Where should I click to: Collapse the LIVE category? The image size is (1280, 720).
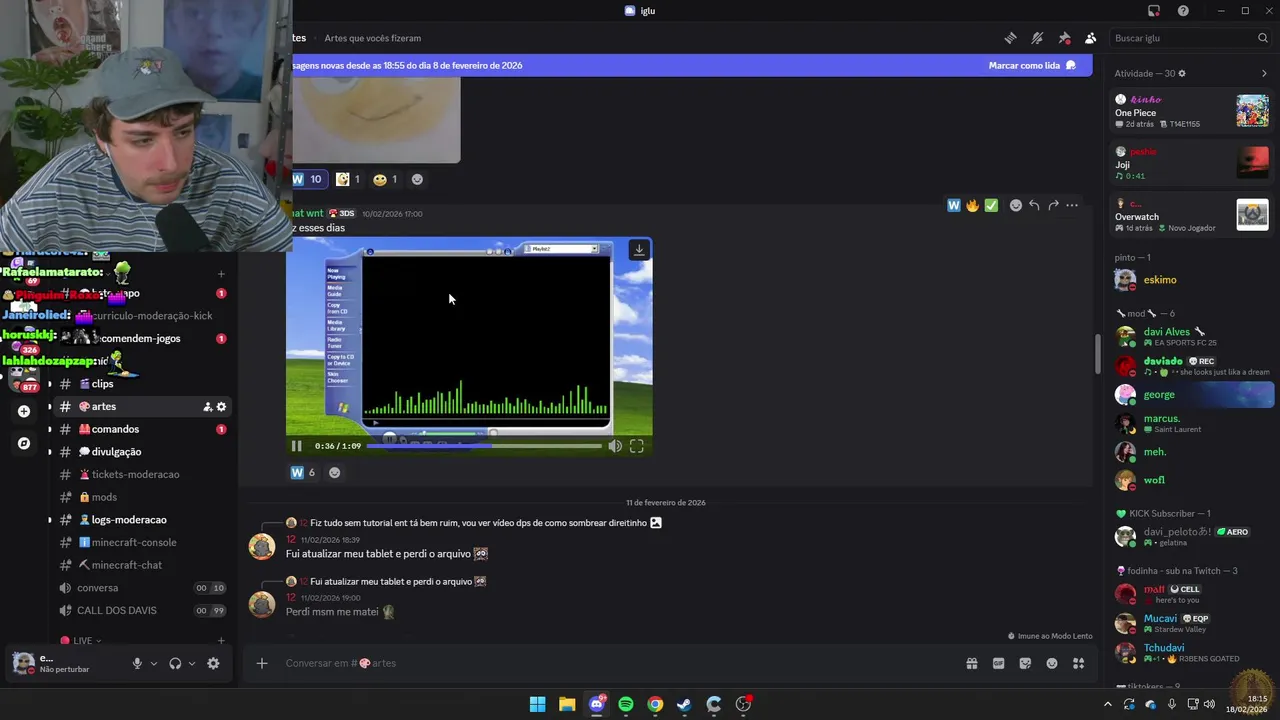[x=82, y=641]
